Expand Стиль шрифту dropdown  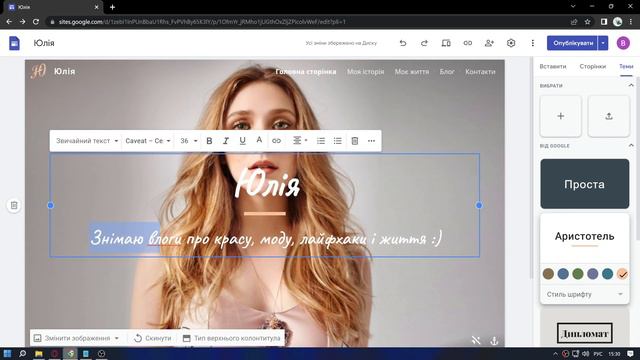(x=584, y=294)
